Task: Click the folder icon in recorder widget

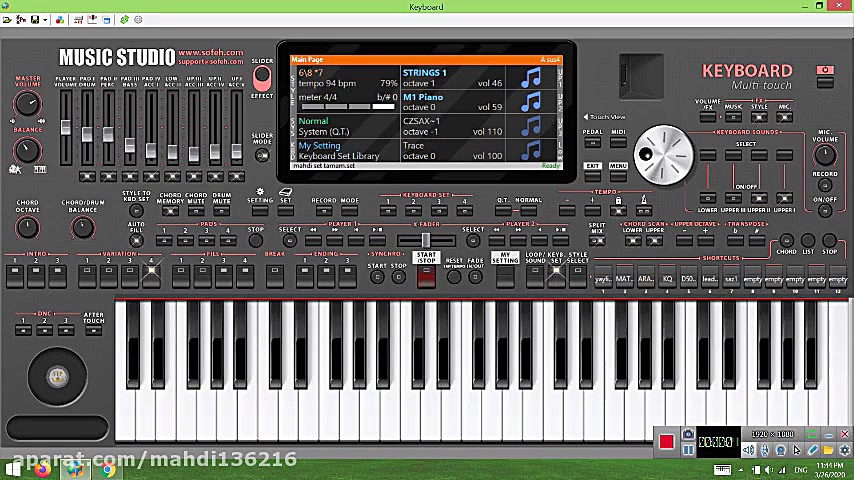Action: (x=828, y=450)
